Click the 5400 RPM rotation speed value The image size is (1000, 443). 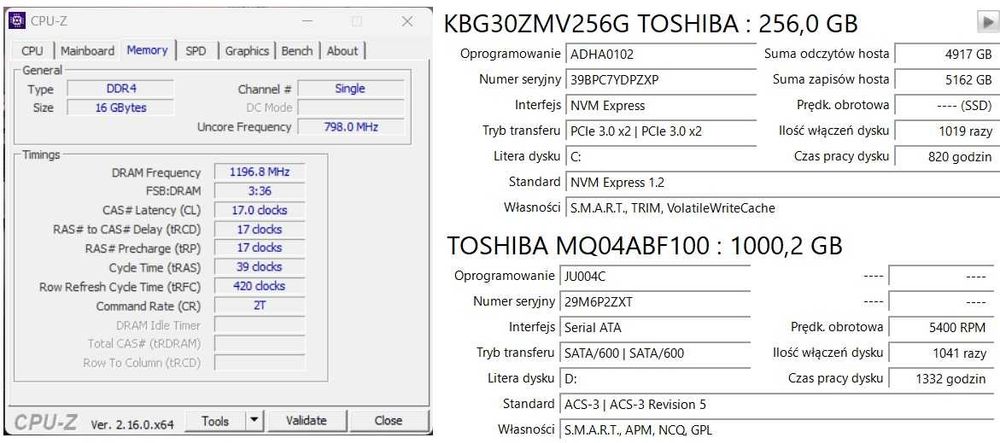click(x=943, y=328)
